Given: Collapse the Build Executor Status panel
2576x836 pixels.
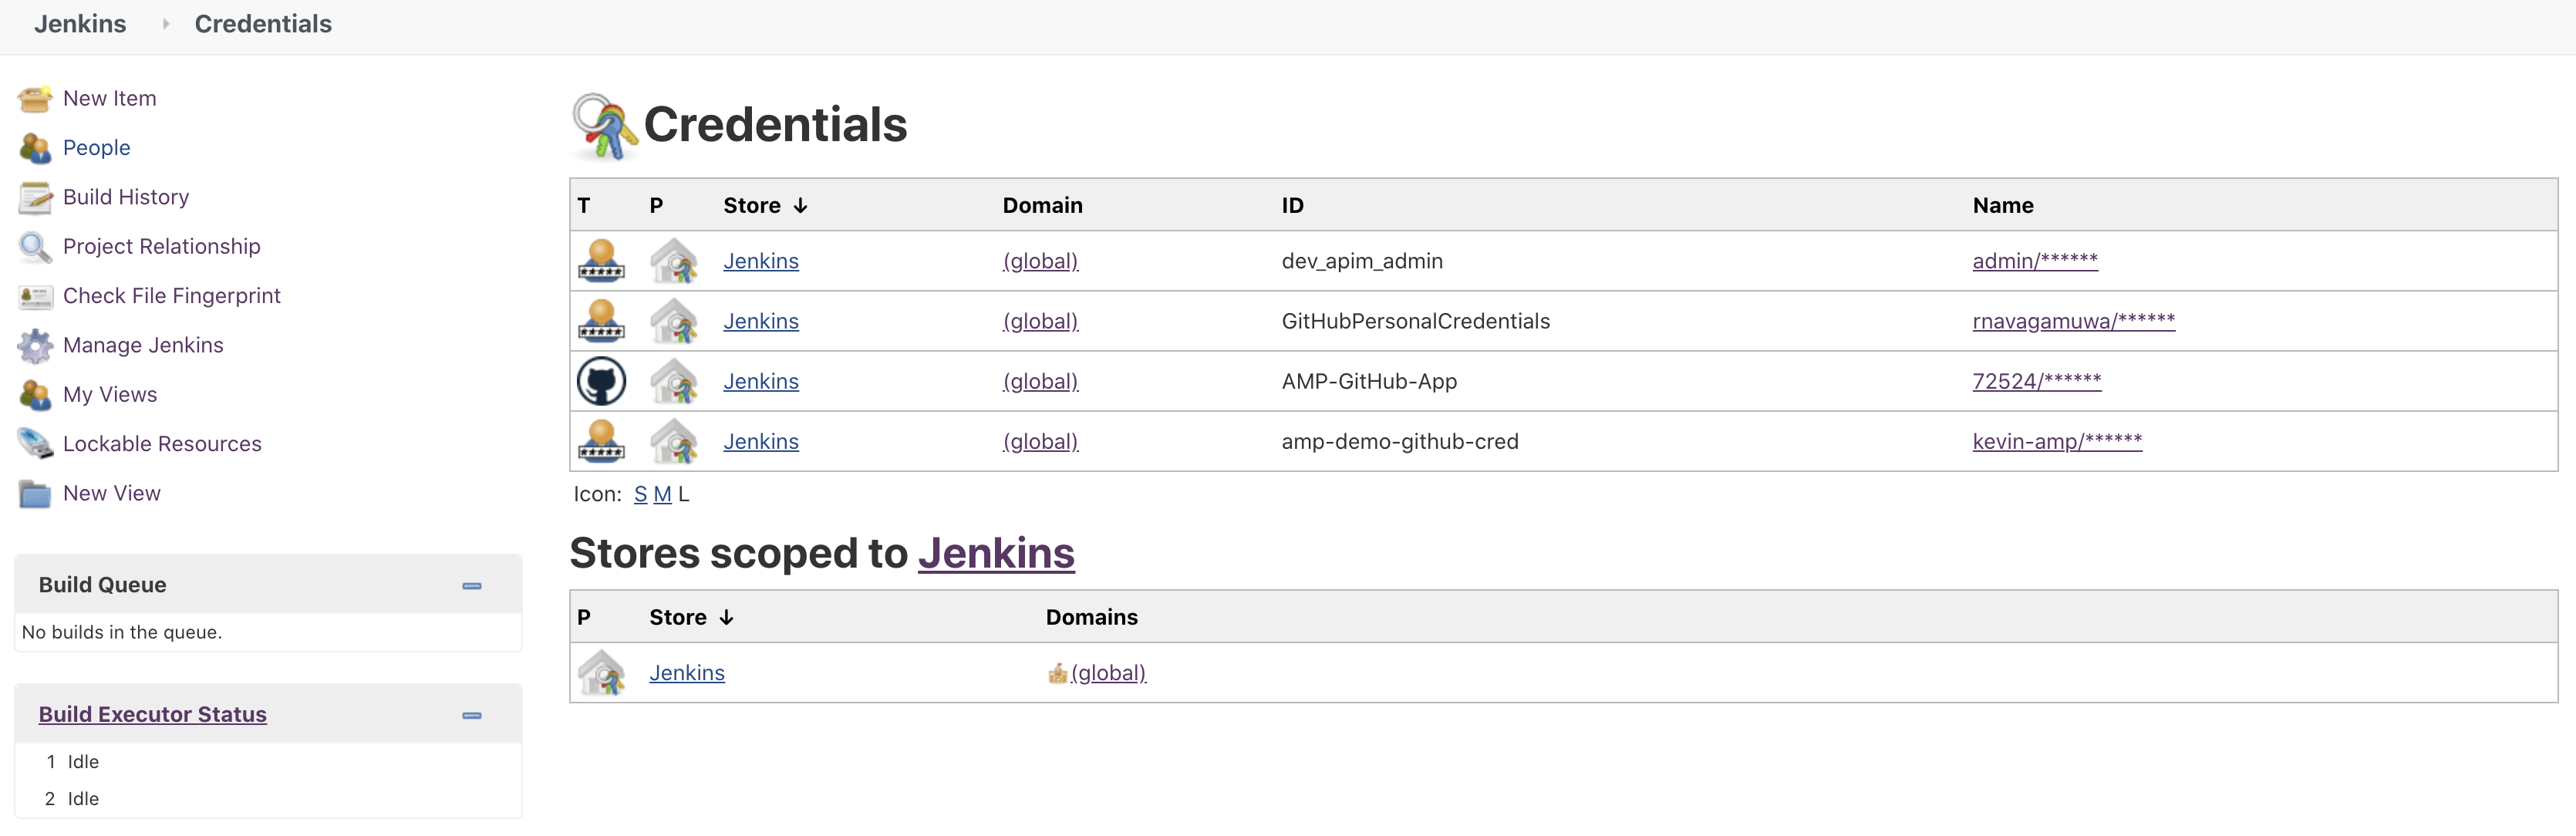Looking at the screenshot, I should [x=472, y=716].
